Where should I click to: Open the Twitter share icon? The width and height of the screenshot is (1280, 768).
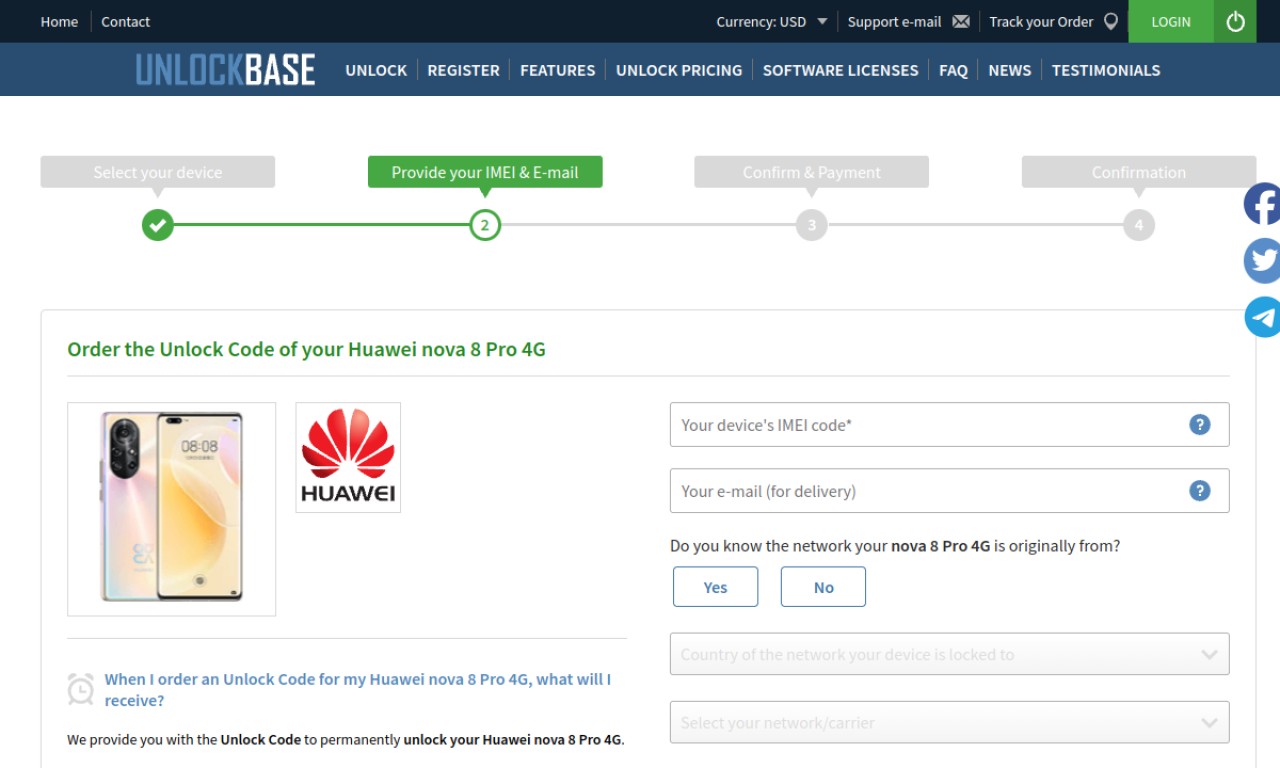tap(1263, 261)
